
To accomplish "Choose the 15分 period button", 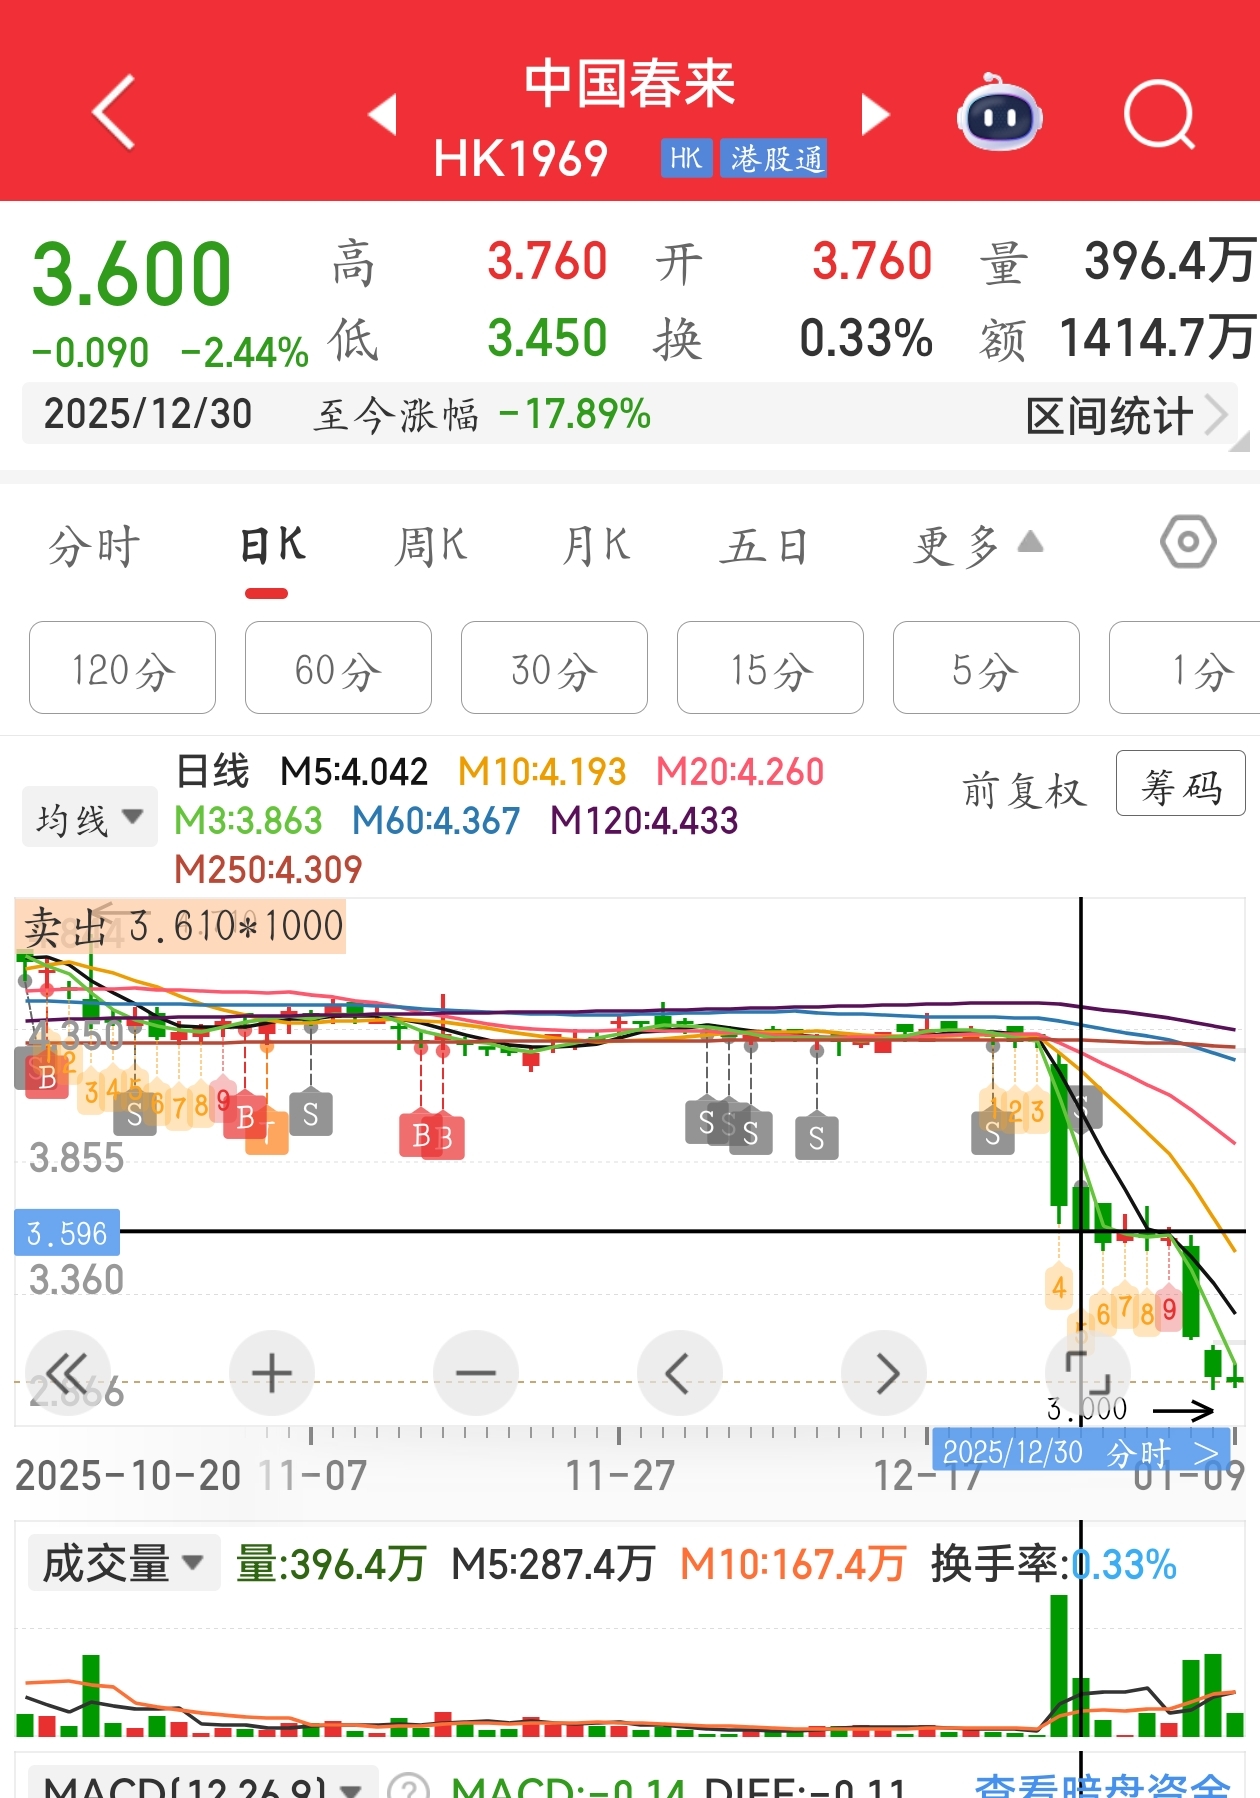I will (771, 668).
